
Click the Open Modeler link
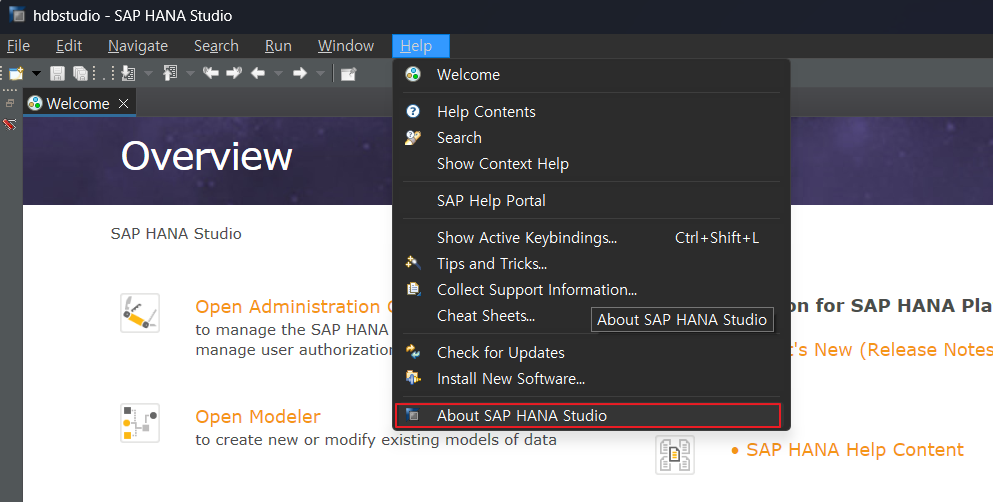click(258, 417)
